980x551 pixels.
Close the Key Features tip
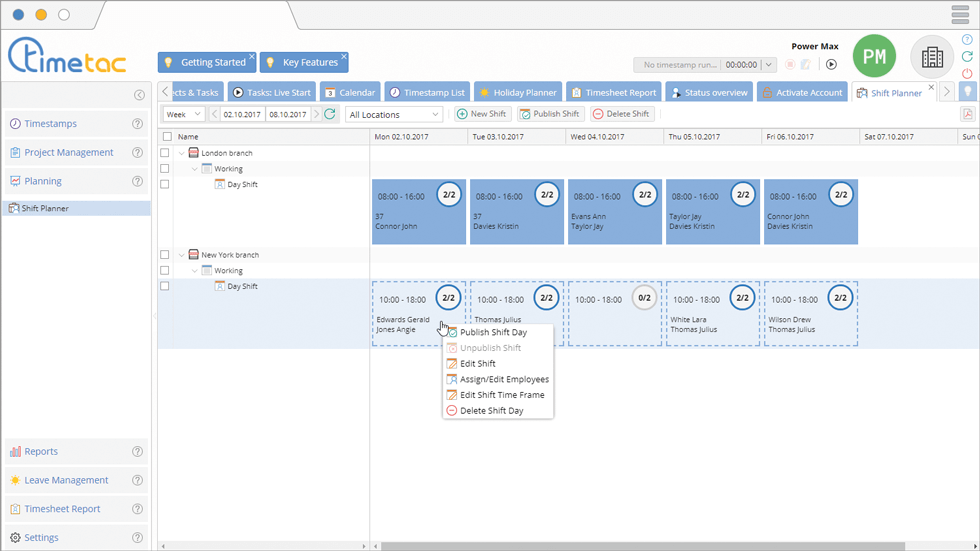point(344,56)
